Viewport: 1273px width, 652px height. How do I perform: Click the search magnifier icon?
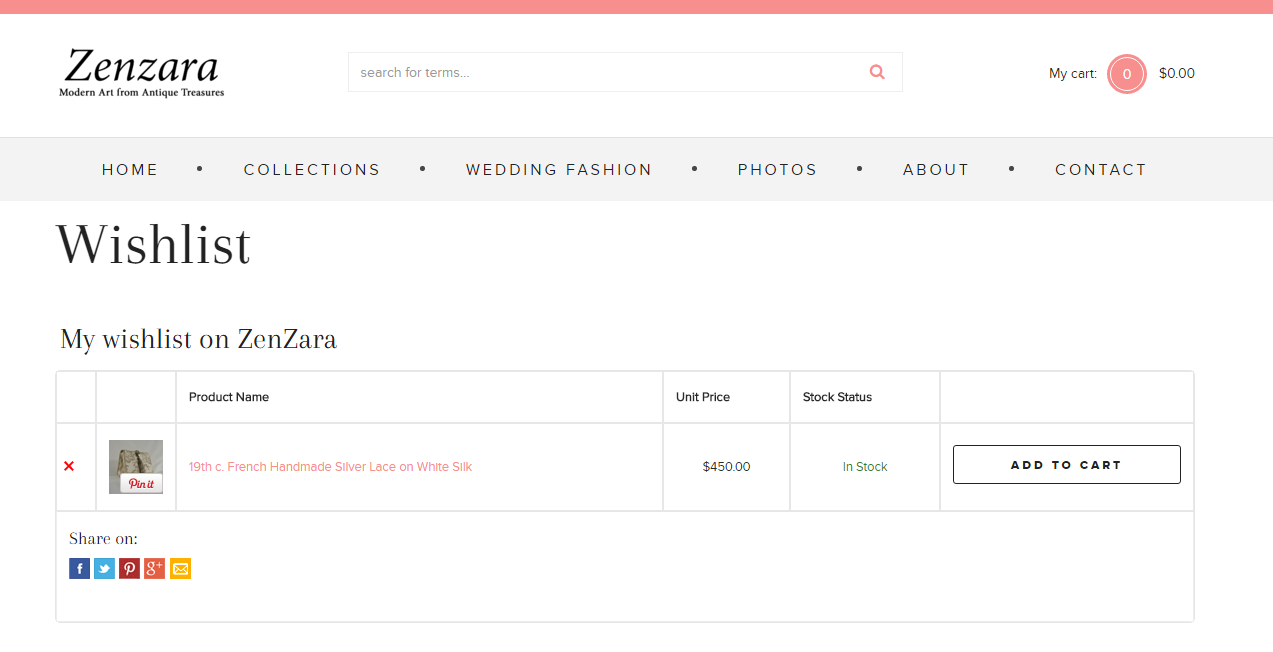(877, 72)
